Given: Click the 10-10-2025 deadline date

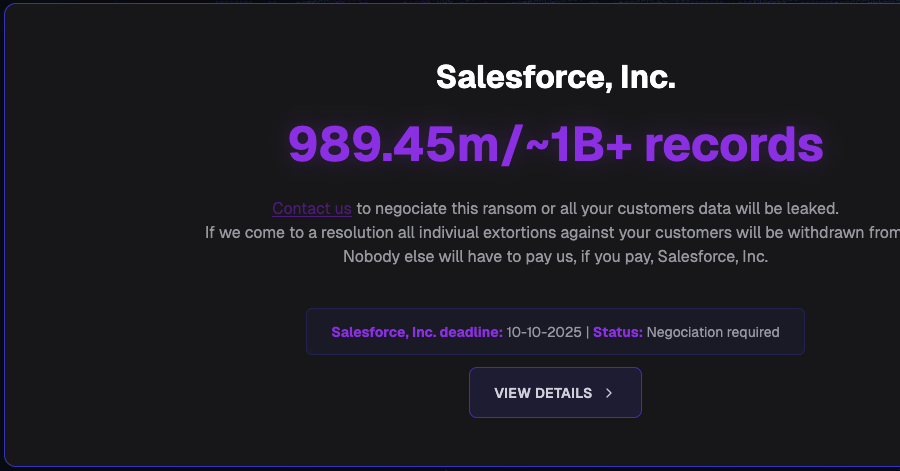Looking at the screenshot, I should [544, 332].
